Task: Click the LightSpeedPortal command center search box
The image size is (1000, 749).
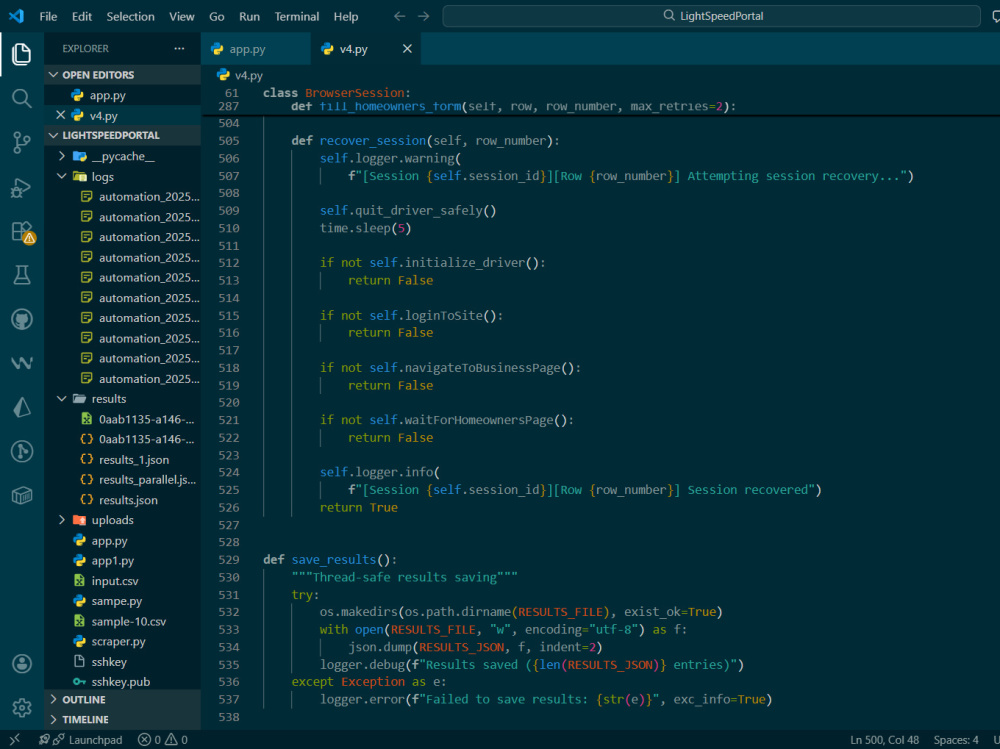Action: click(x=711, y=16)
